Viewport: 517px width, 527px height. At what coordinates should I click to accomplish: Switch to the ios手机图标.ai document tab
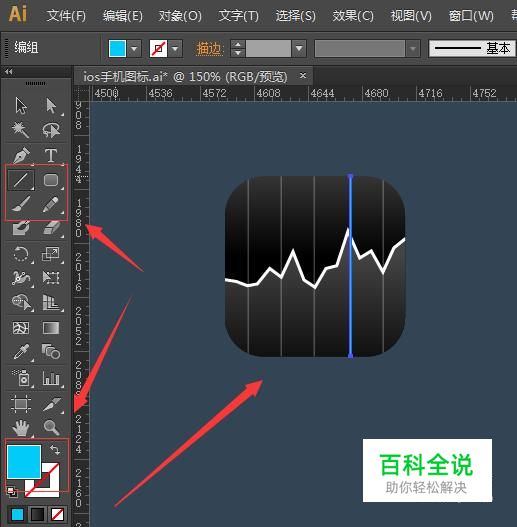[x=185, y=77]
